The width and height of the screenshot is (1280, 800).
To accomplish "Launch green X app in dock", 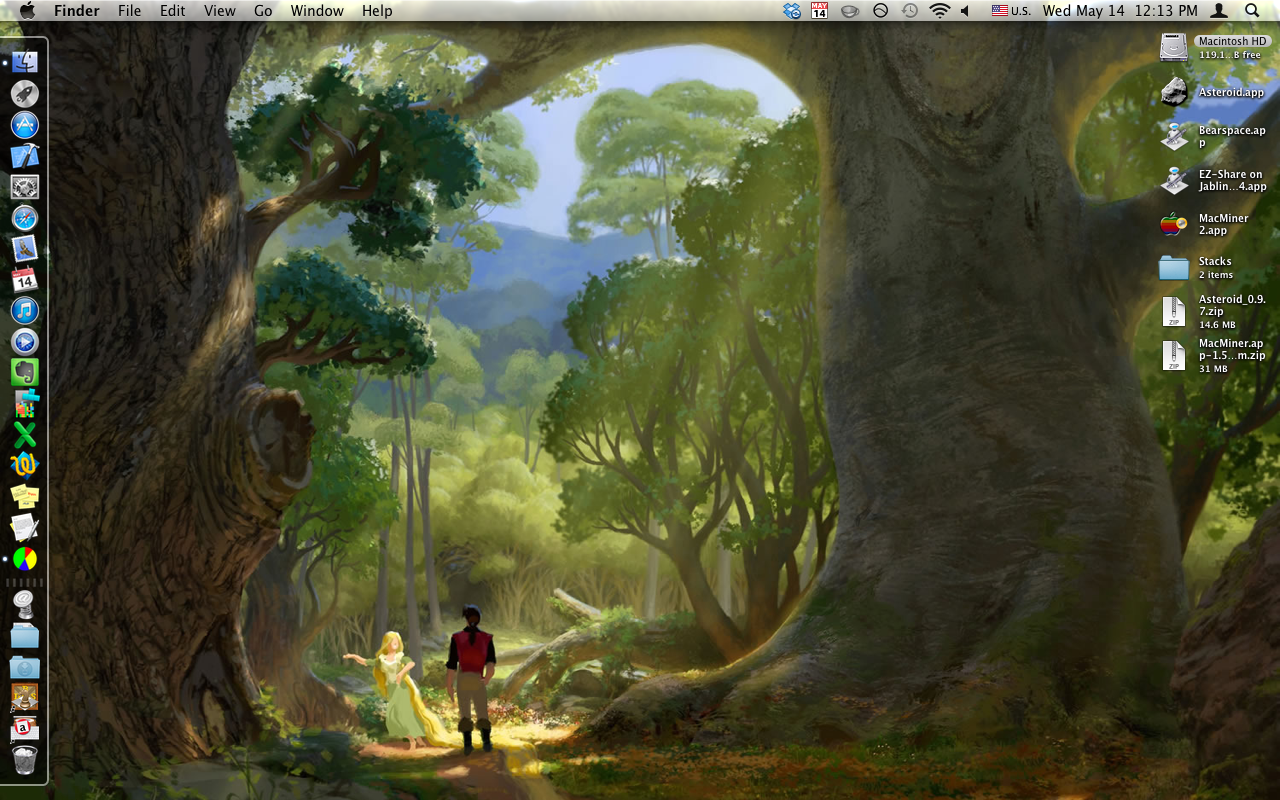I will [x=24, y=434].
